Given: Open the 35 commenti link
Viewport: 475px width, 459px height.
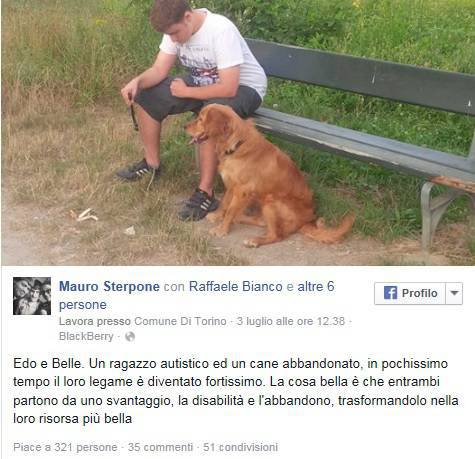Looking at the screenshot, I should pos(160,447).
